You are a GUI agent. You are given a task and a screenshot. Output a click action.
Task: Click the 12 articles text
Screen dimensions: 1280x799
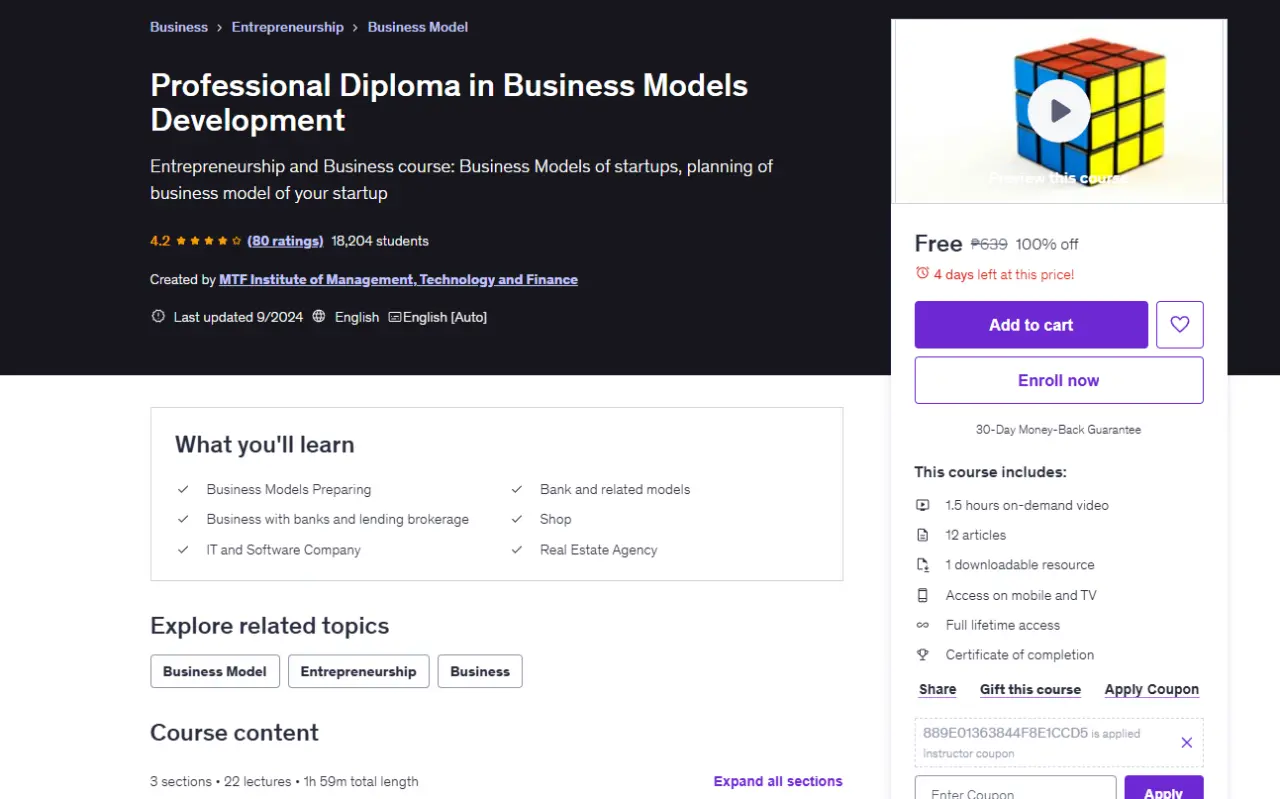[x=976, y=535]
